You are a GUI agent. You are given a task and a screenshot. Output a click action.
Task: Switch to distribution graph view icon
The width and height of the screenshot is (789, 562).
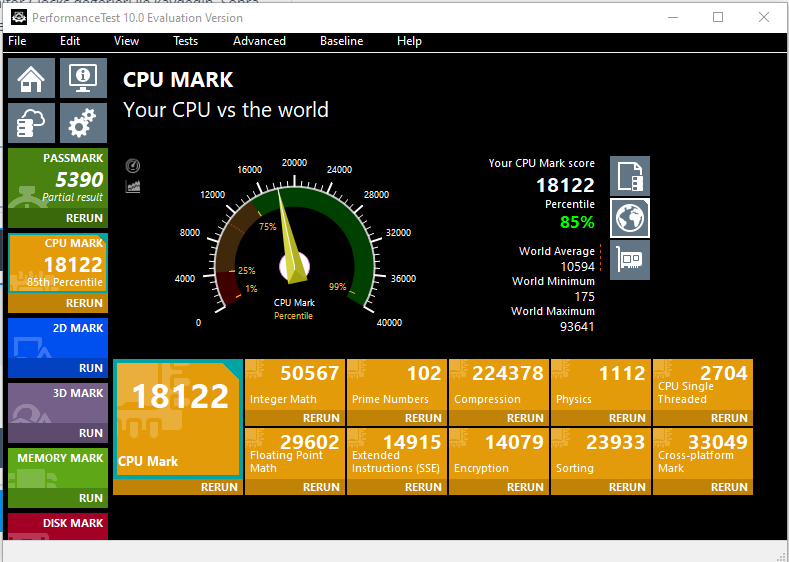pos(133,187)
